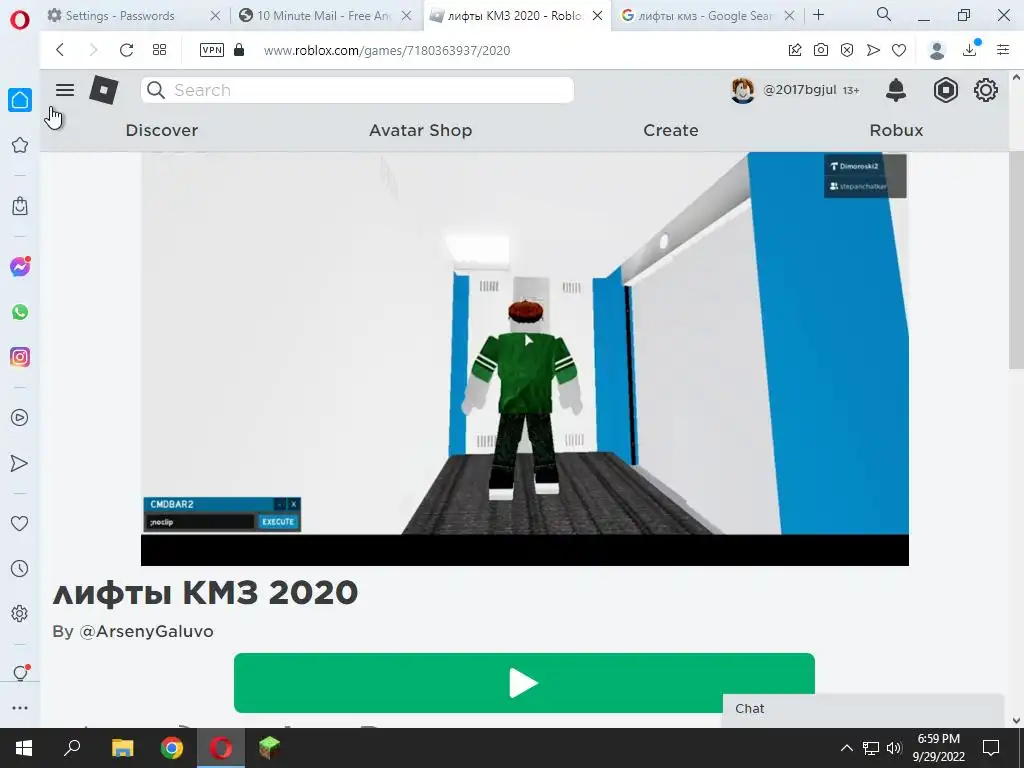
Task: Show hidden tray icons chevron
Action: (846, 748)
